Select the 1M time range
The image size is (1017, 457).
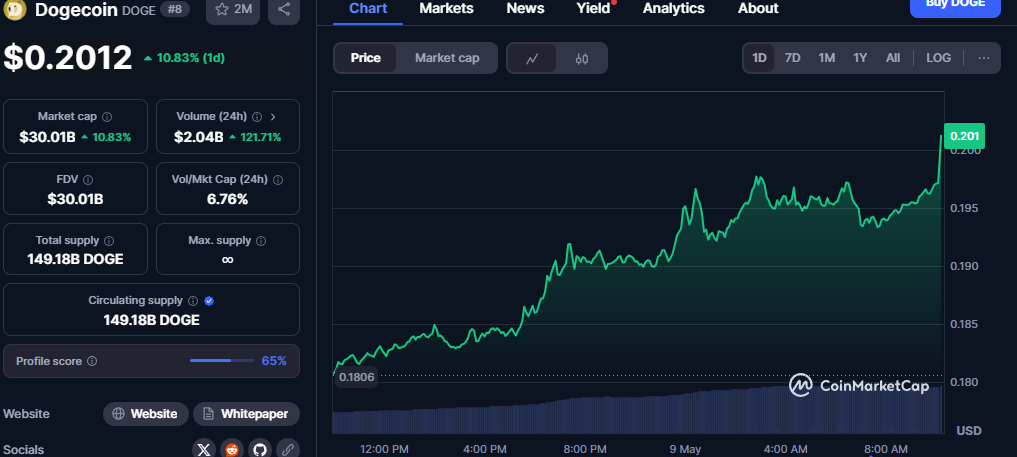pos(826,58)
